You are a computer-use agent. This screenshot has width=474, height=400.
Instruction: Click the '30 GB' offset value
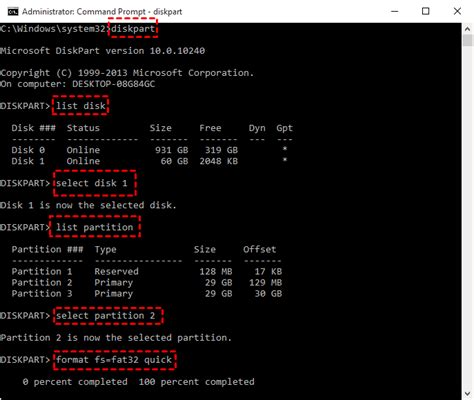(268, 293)
